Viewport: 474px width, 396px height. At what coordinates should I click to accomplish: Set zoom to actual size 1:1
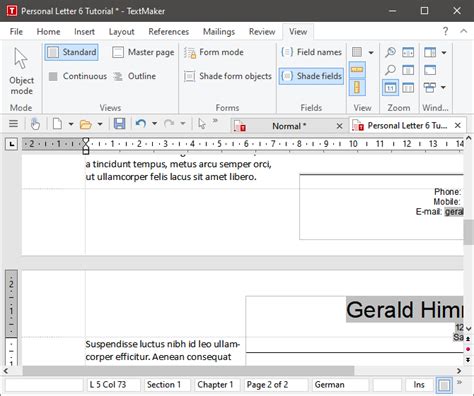(390, 88)
